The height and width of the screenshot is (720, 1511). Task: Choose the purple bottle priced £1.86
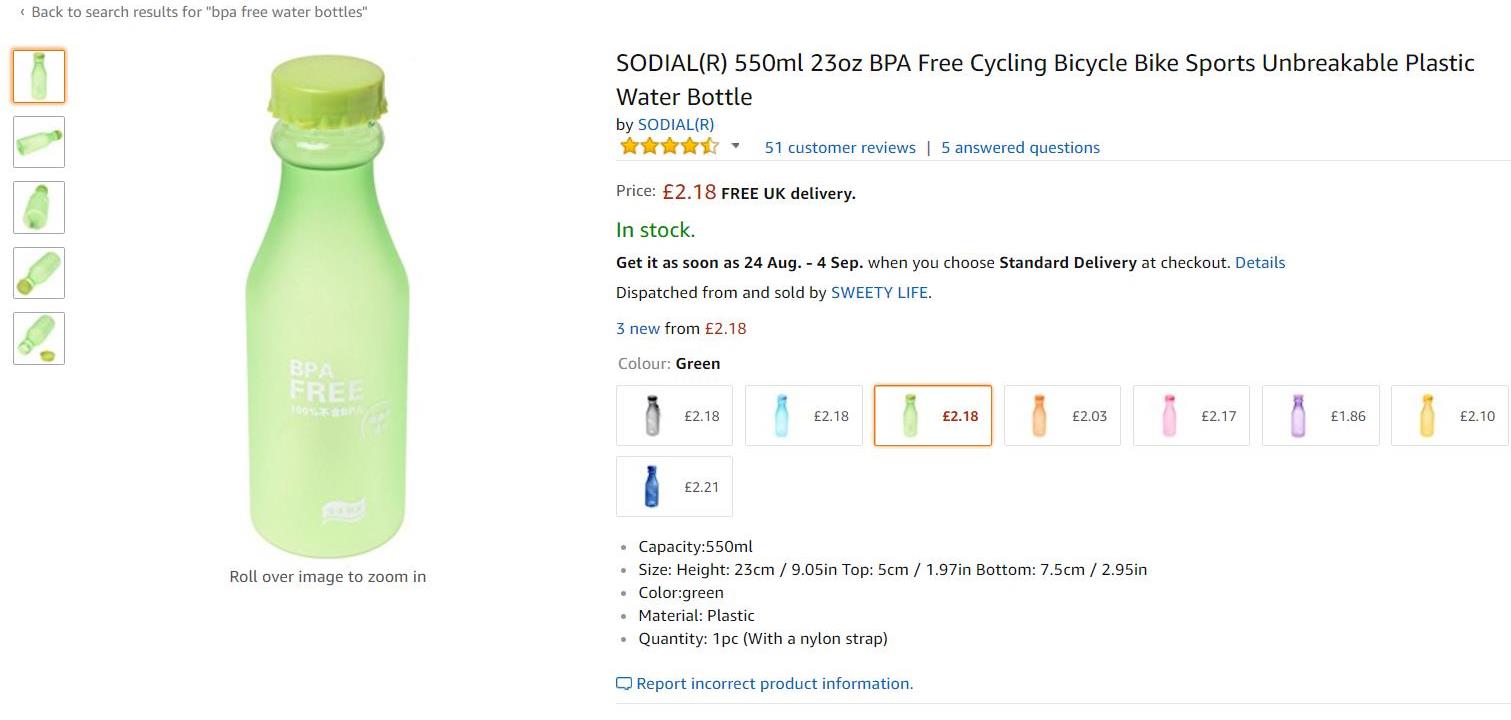1320,415
